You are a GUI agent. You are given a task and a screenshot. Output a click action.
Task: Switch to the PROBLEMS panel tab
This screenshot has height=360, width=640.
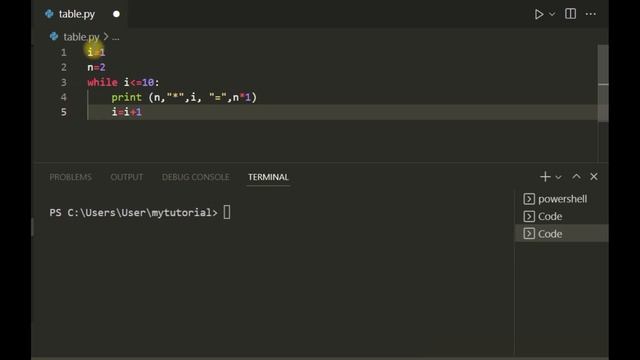(x=71, y=177)
